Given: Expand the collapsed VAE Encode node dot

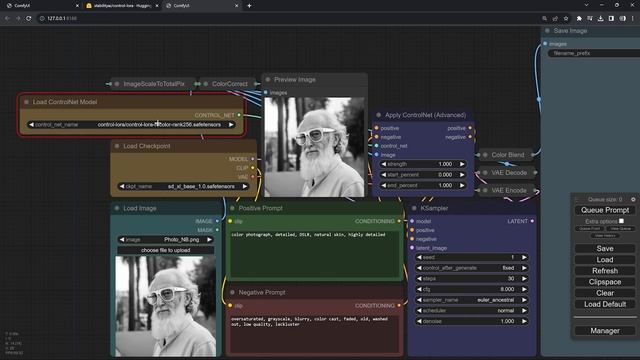Looking at the screenshot, I should [x=485, y=190].
